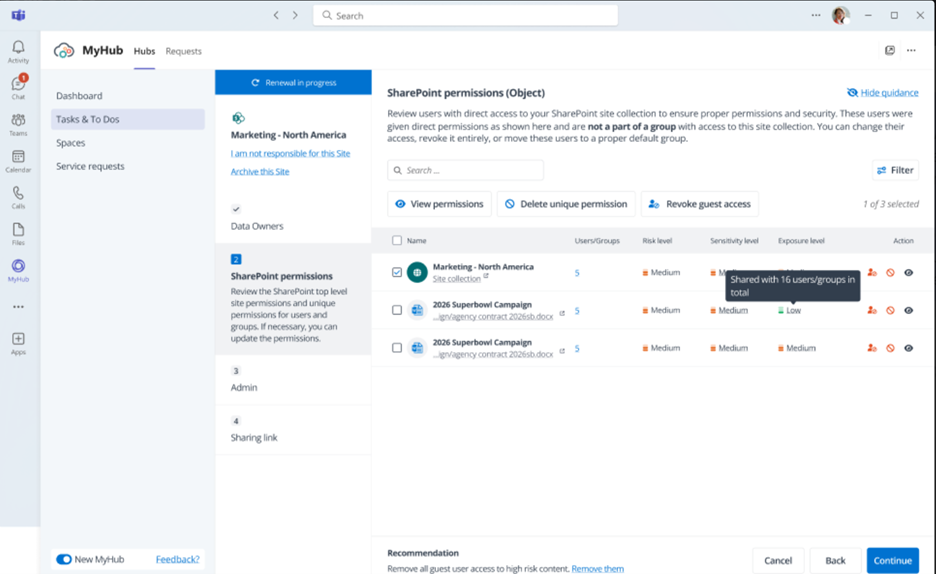
Task: Tick the select-all checkbox beside Name header
Action: pyautogui.click(x=397, y=241)
